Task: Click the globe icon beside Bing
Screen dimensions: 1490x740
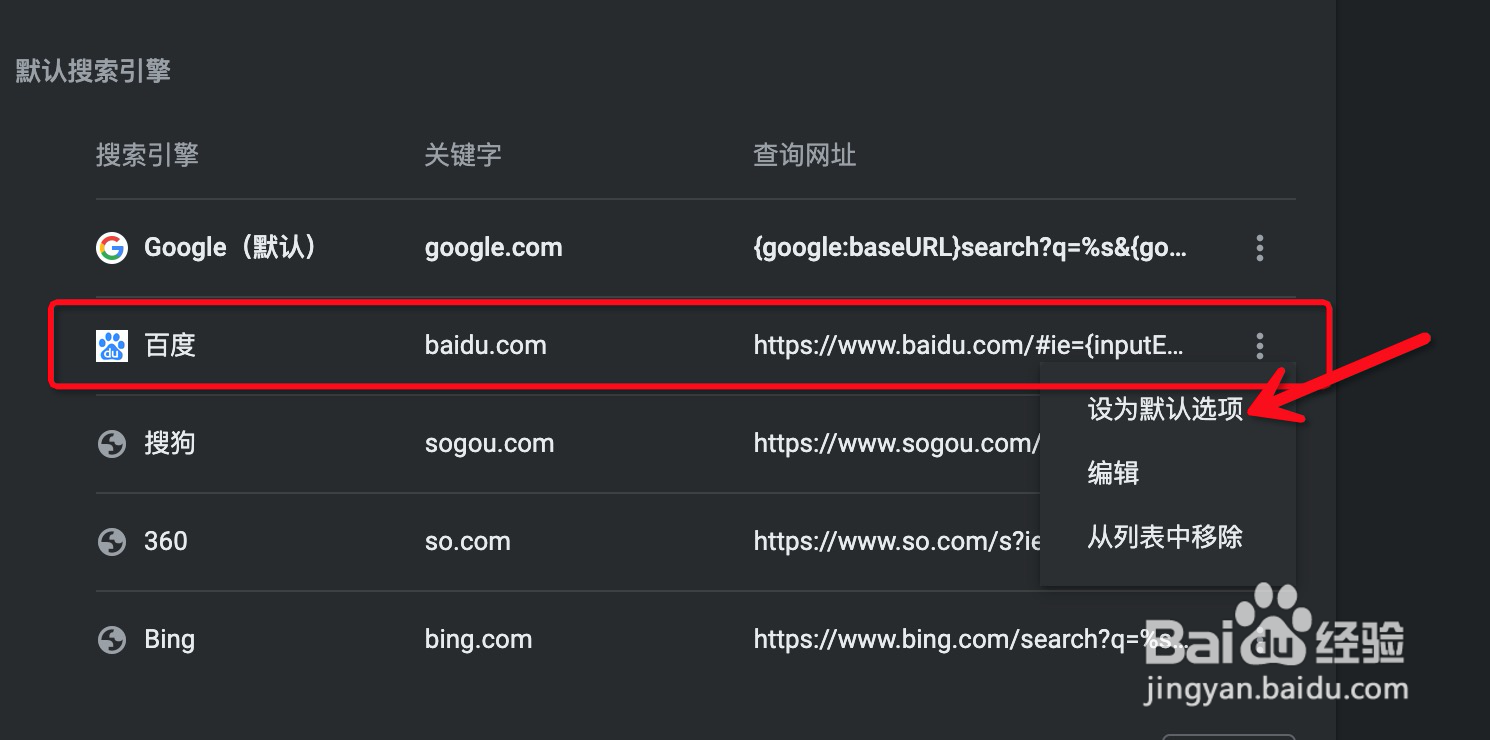Action: point(112,639)
